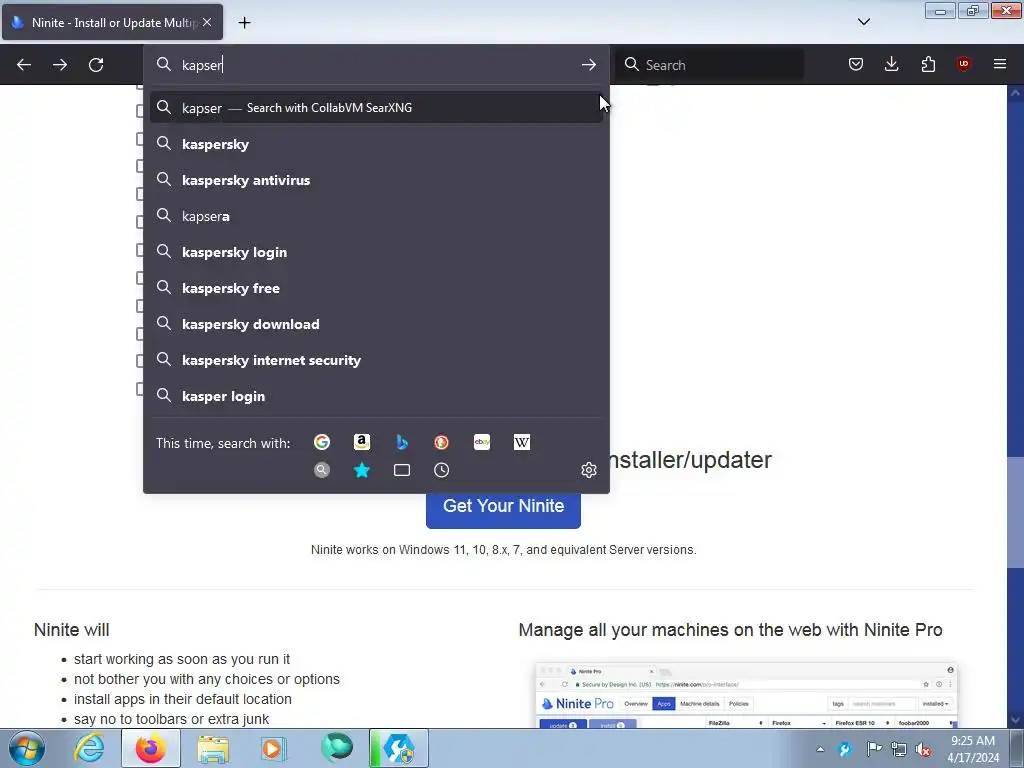This screenshot has width=1024, height=768.
Task: Open the green chat bubble taskbar app
Action: coord(337,748)
